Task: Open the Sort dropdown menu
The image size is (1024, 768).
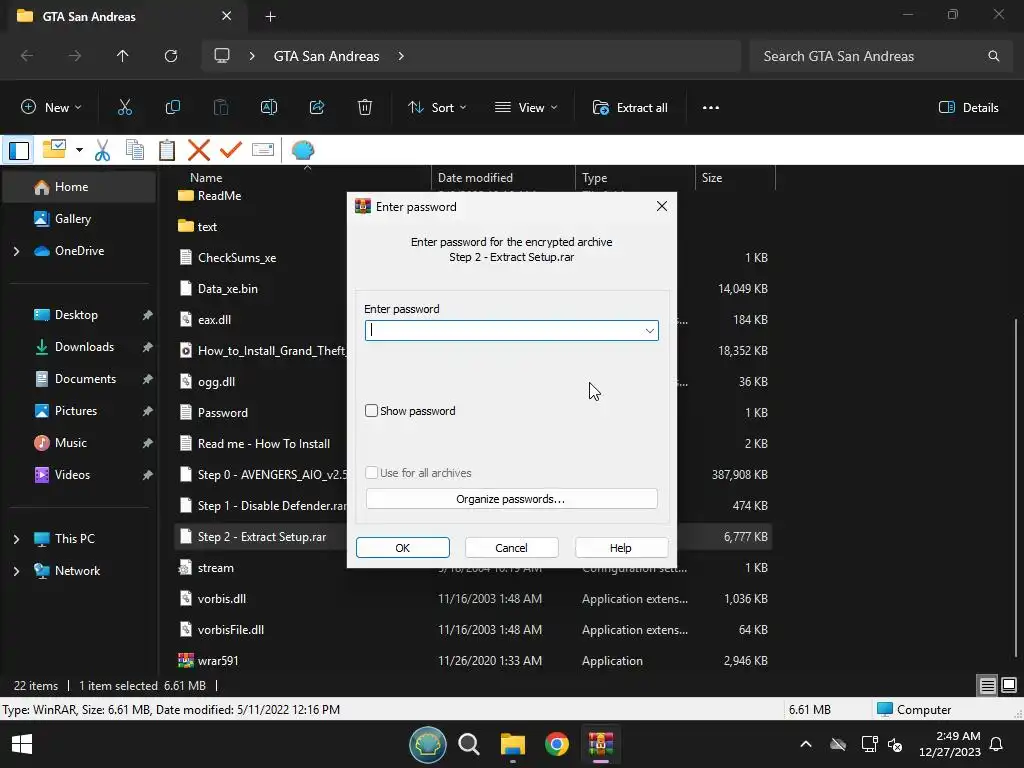Action: coord(437,108)
